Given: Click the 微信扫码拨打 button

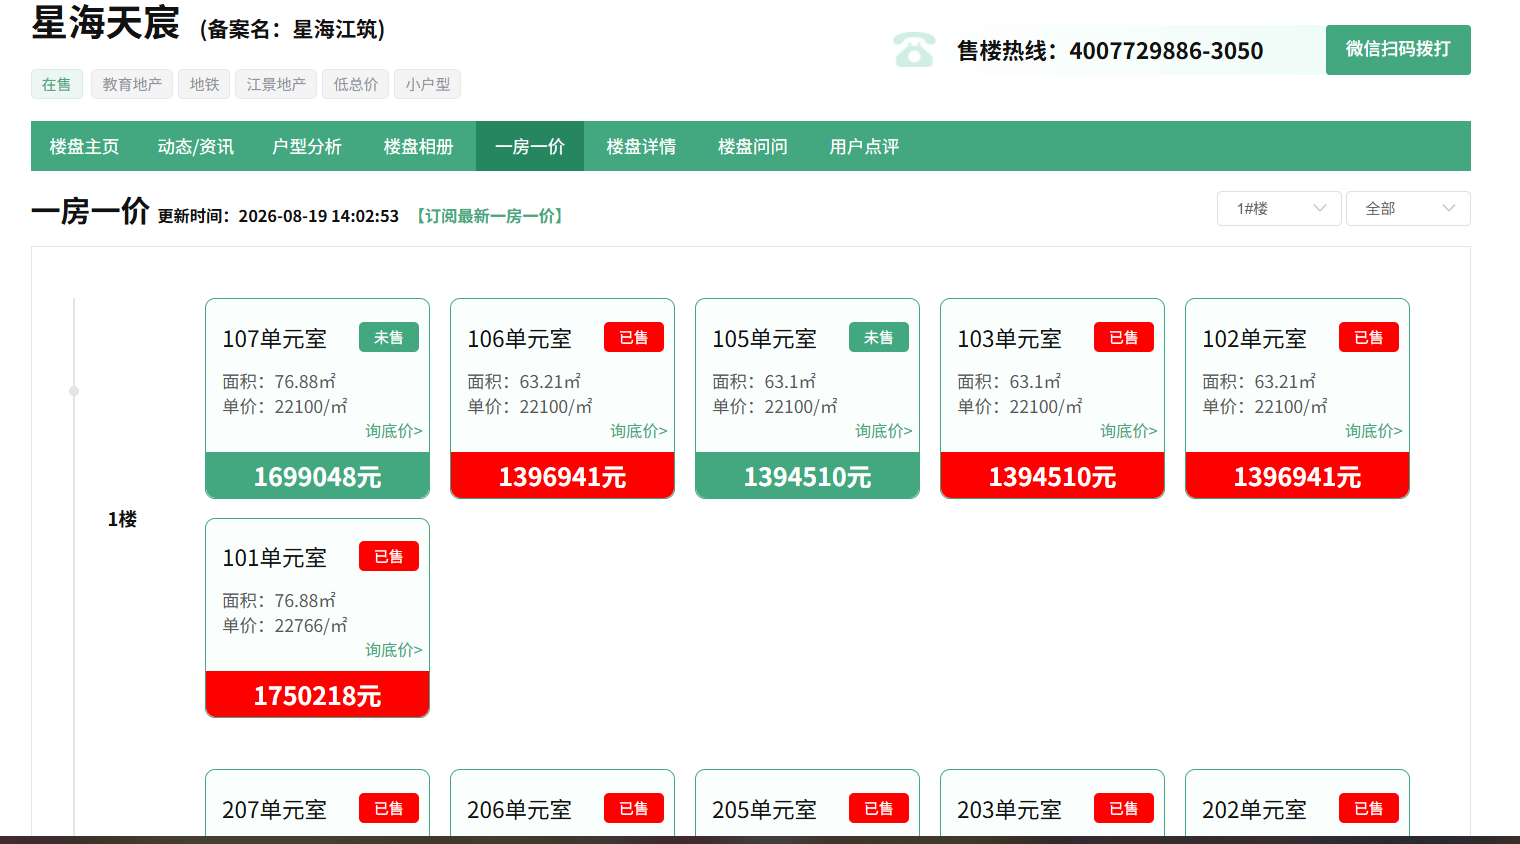Looking at the screenshot, I should [1398, 50].
